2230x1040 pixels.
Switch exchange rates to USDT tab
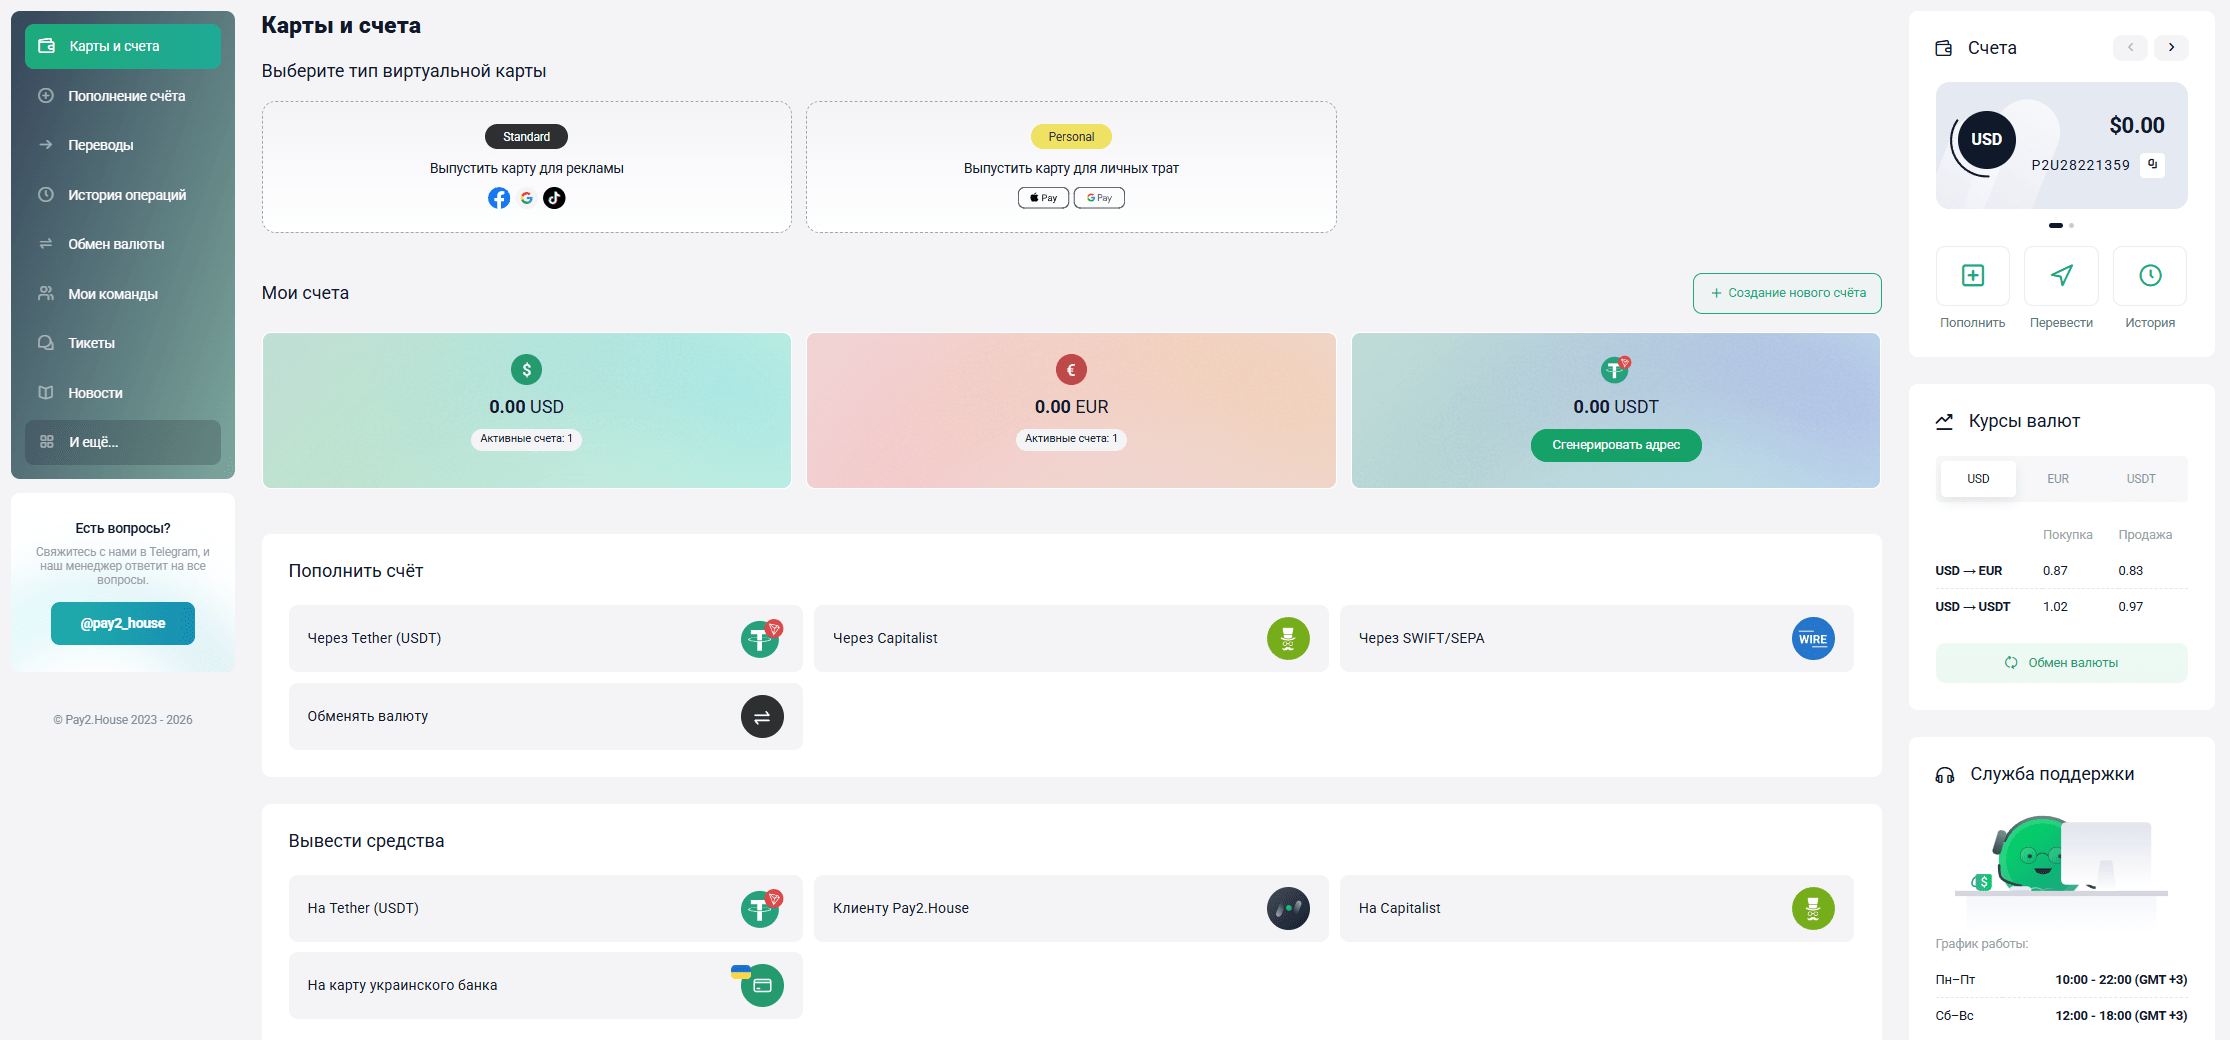2140,479
